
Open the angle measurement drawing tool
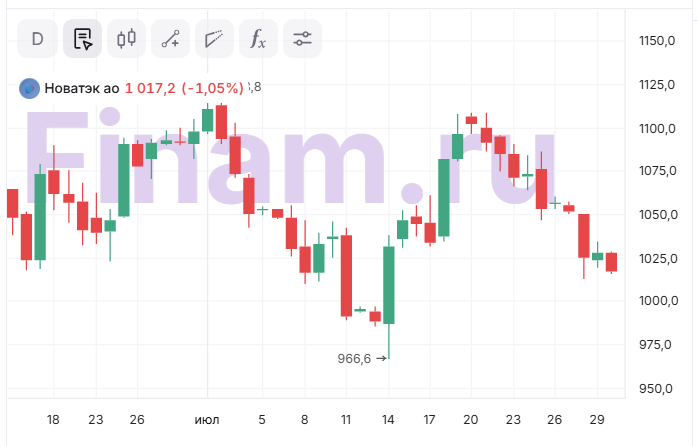(x=214, y=39)
